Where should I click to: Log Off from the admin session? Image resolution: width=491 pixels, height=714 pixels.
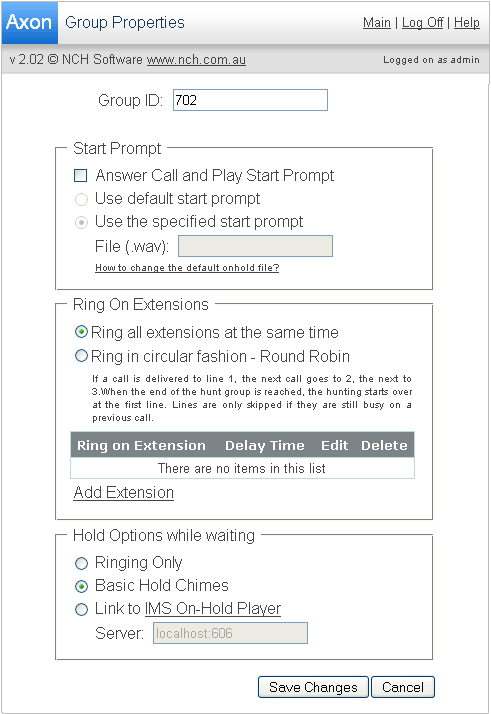coord(422,22)
